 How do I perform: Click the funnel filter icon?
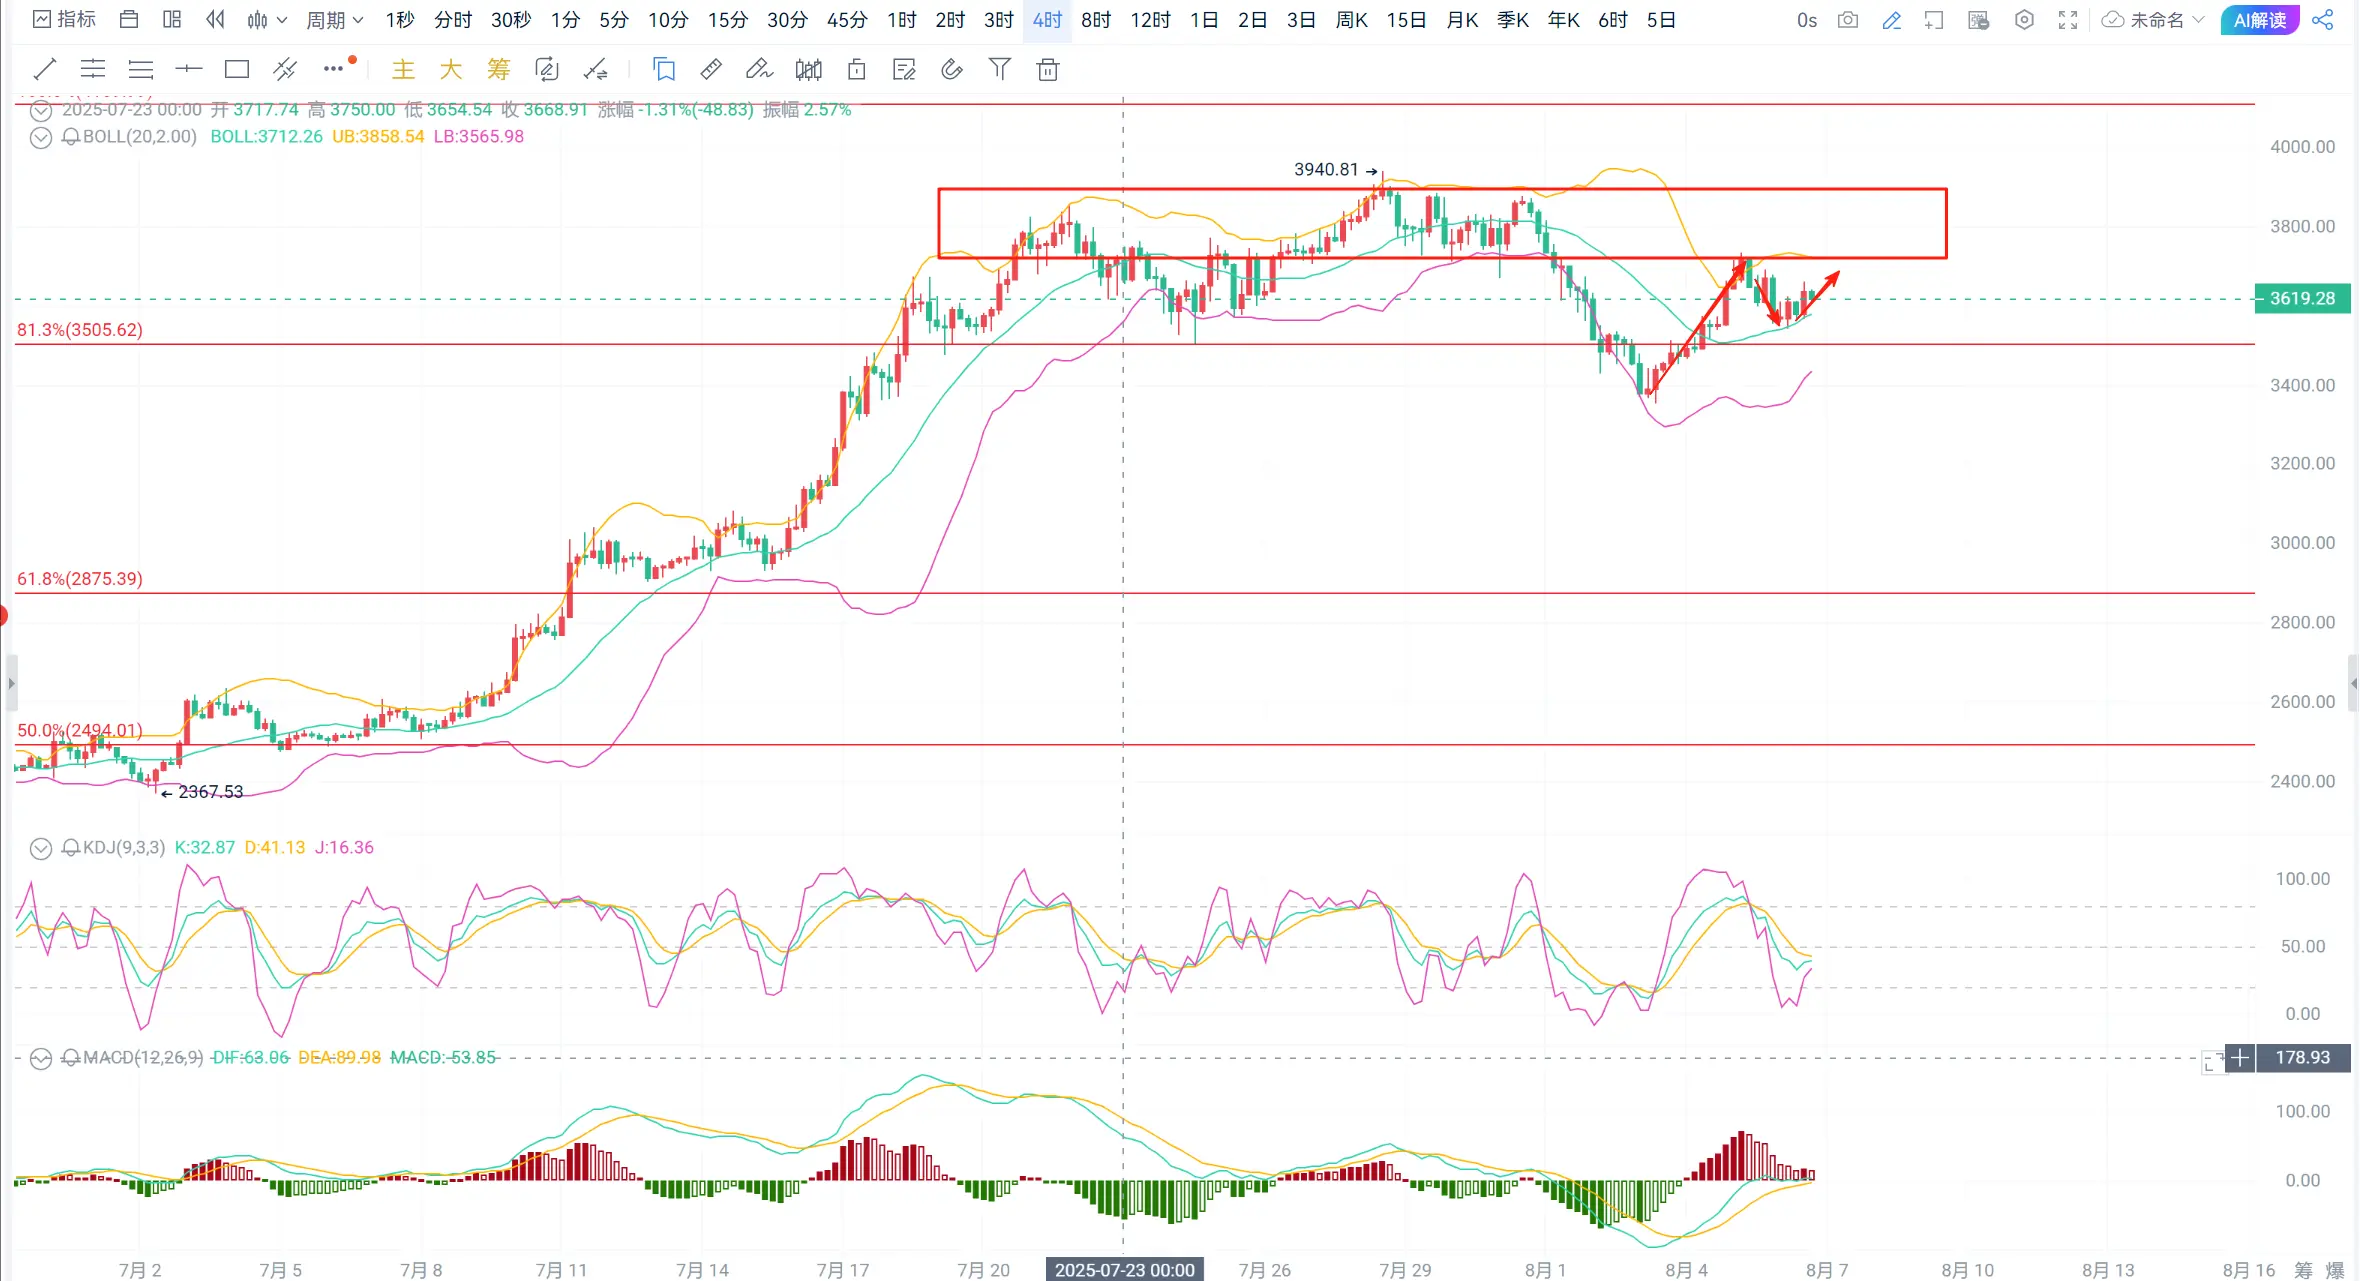pyautogui.click(x=1000, y=69)
